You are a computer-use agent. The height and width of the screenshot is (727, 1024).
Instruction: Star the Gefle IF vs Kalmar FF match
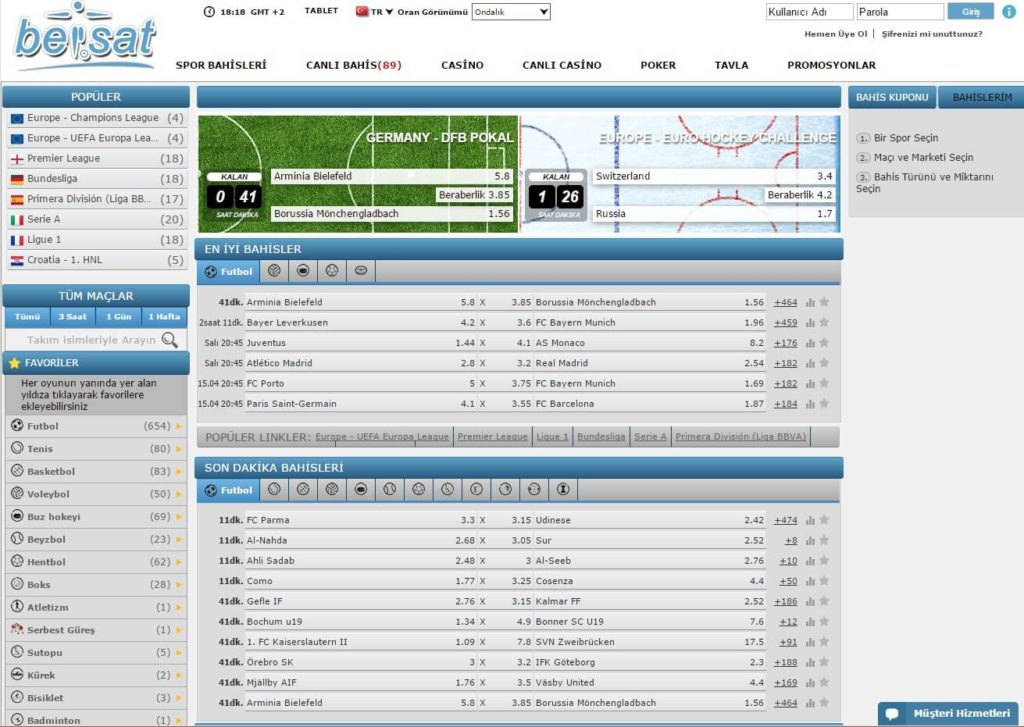click(824, 601)
